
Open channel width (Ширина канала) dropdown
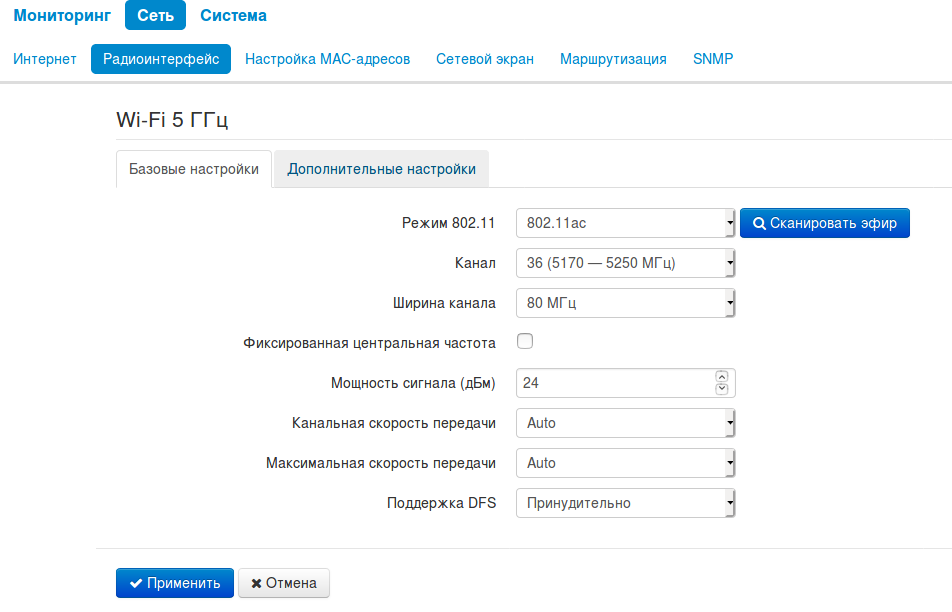pyautogui.click(x=625, y=303)
